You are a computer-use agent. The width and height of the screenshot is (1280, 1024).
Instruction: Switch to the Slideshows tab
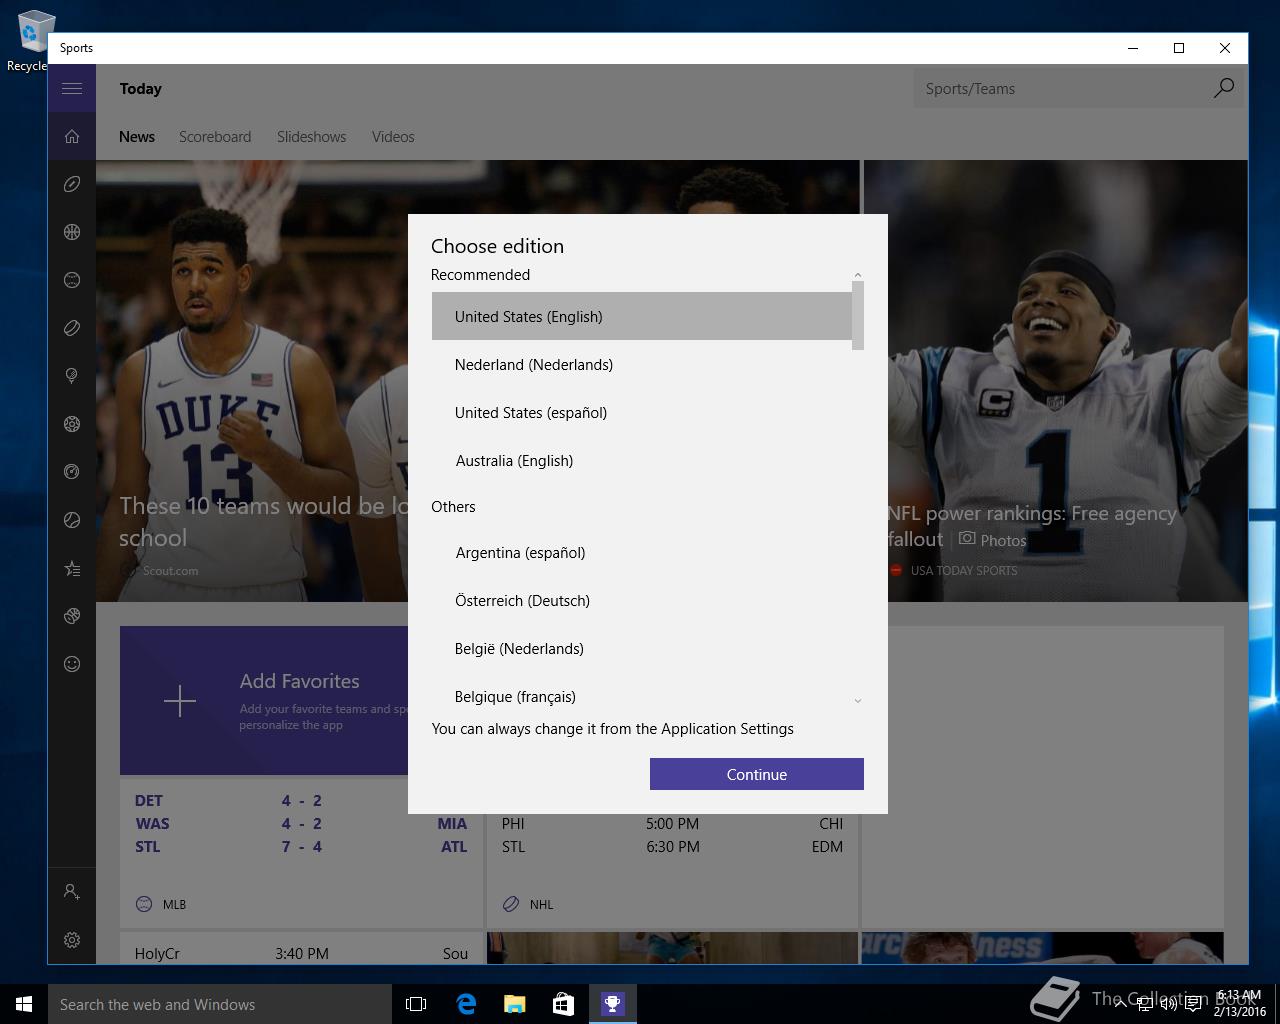(x=312, y=137)
